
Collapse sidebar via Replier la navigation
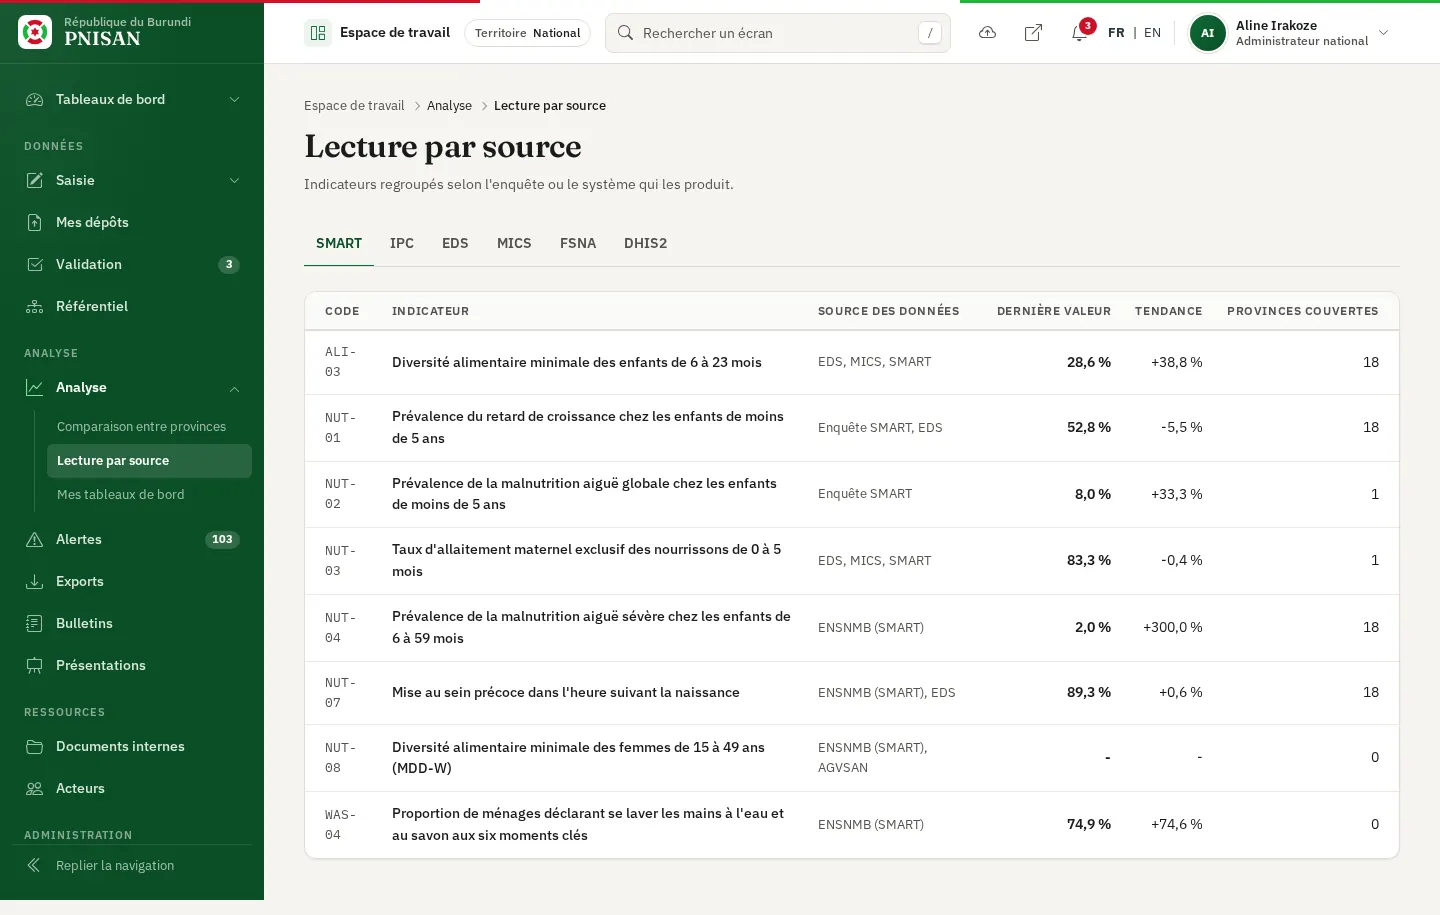pyautogui.click(x=132, y=865)
